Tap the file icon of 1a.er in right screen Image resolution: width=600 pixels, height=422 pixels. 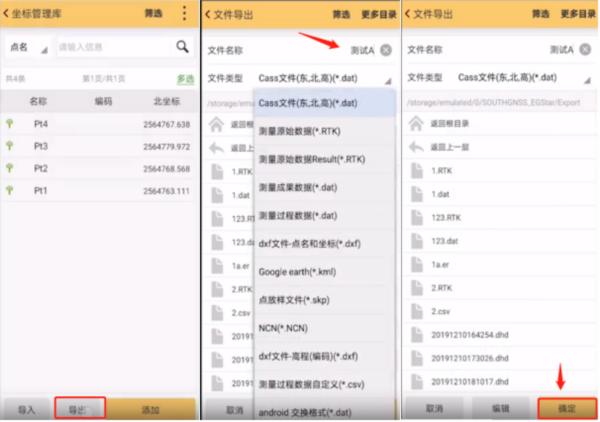[x=417, y=264]
